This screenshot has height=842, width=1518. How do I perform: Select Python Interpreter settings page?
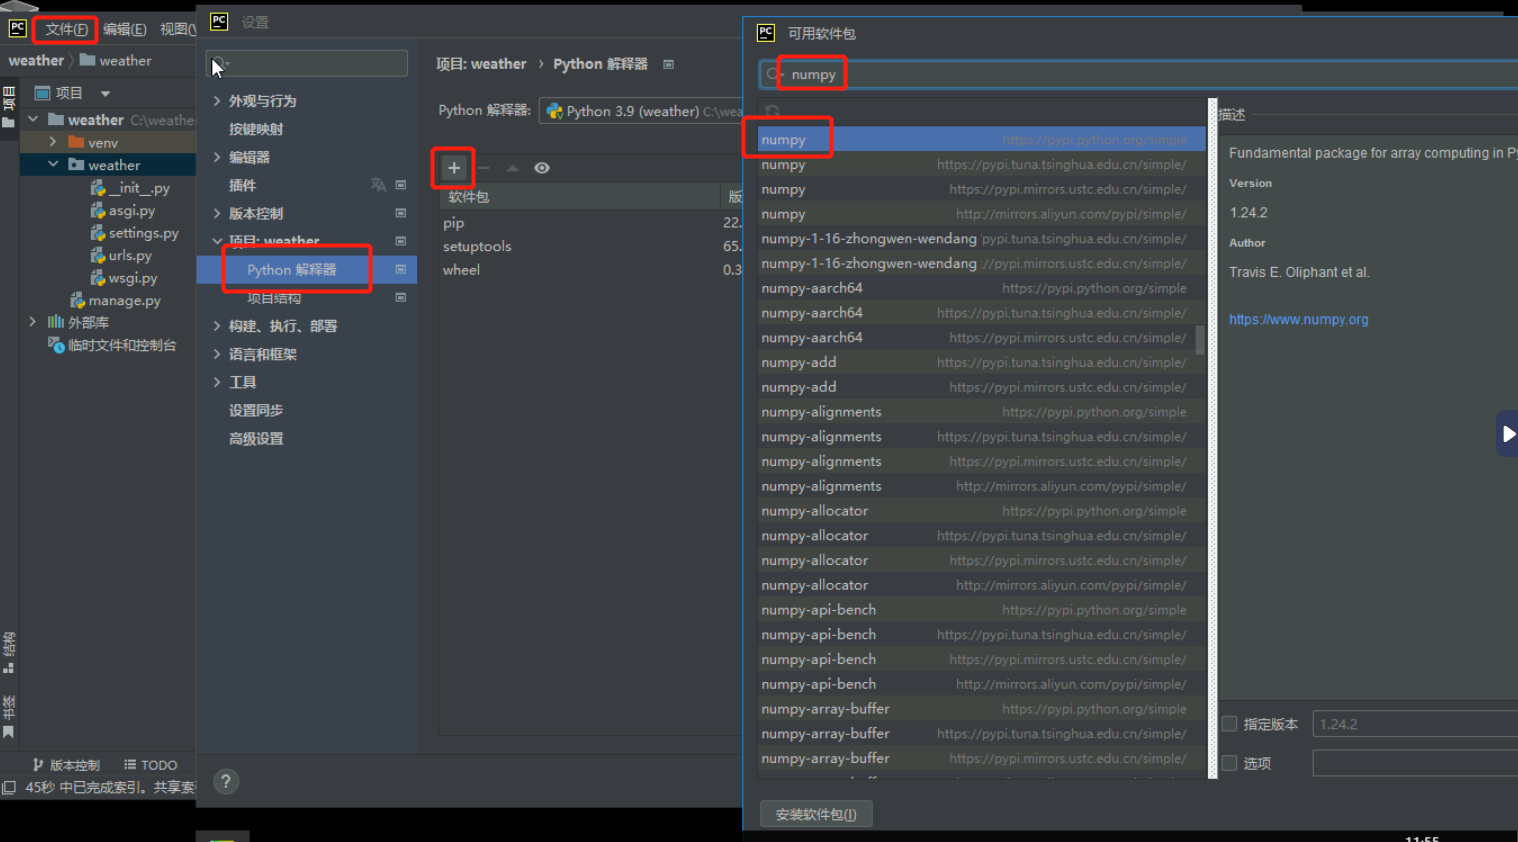coord(306,270)
